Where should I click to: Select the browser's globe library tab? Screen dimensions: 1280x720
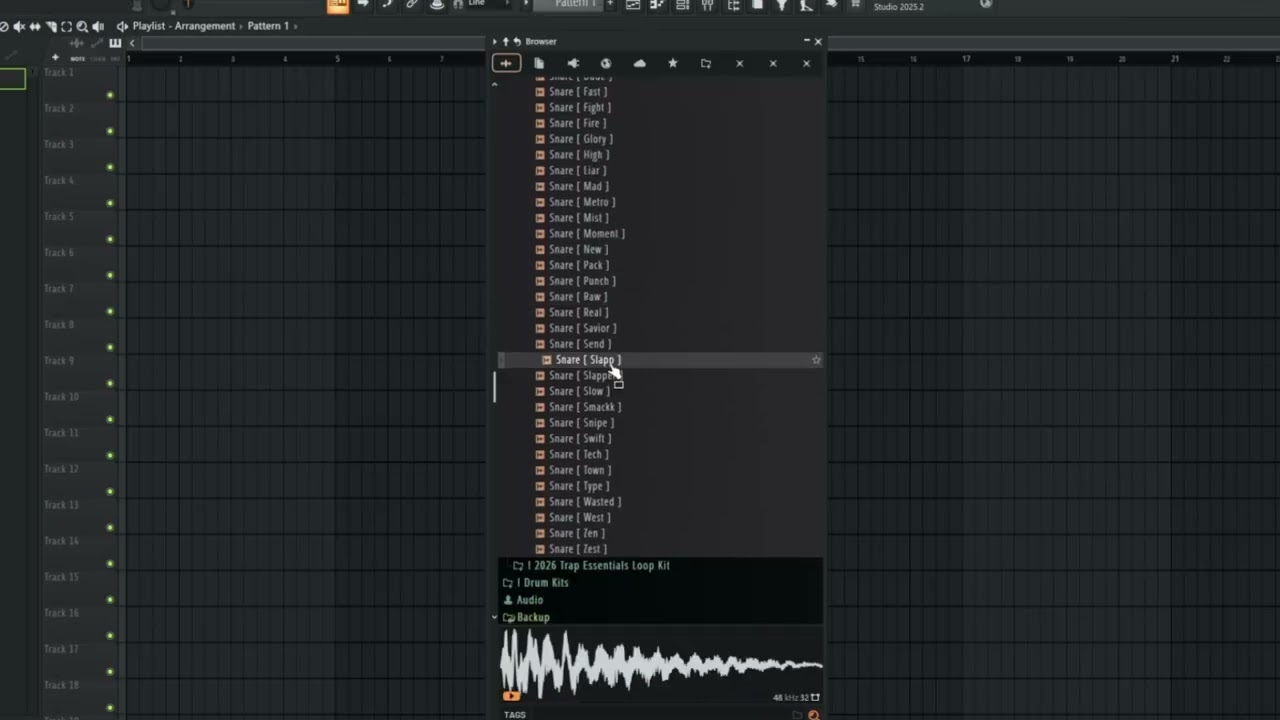(x=606, y=63)
